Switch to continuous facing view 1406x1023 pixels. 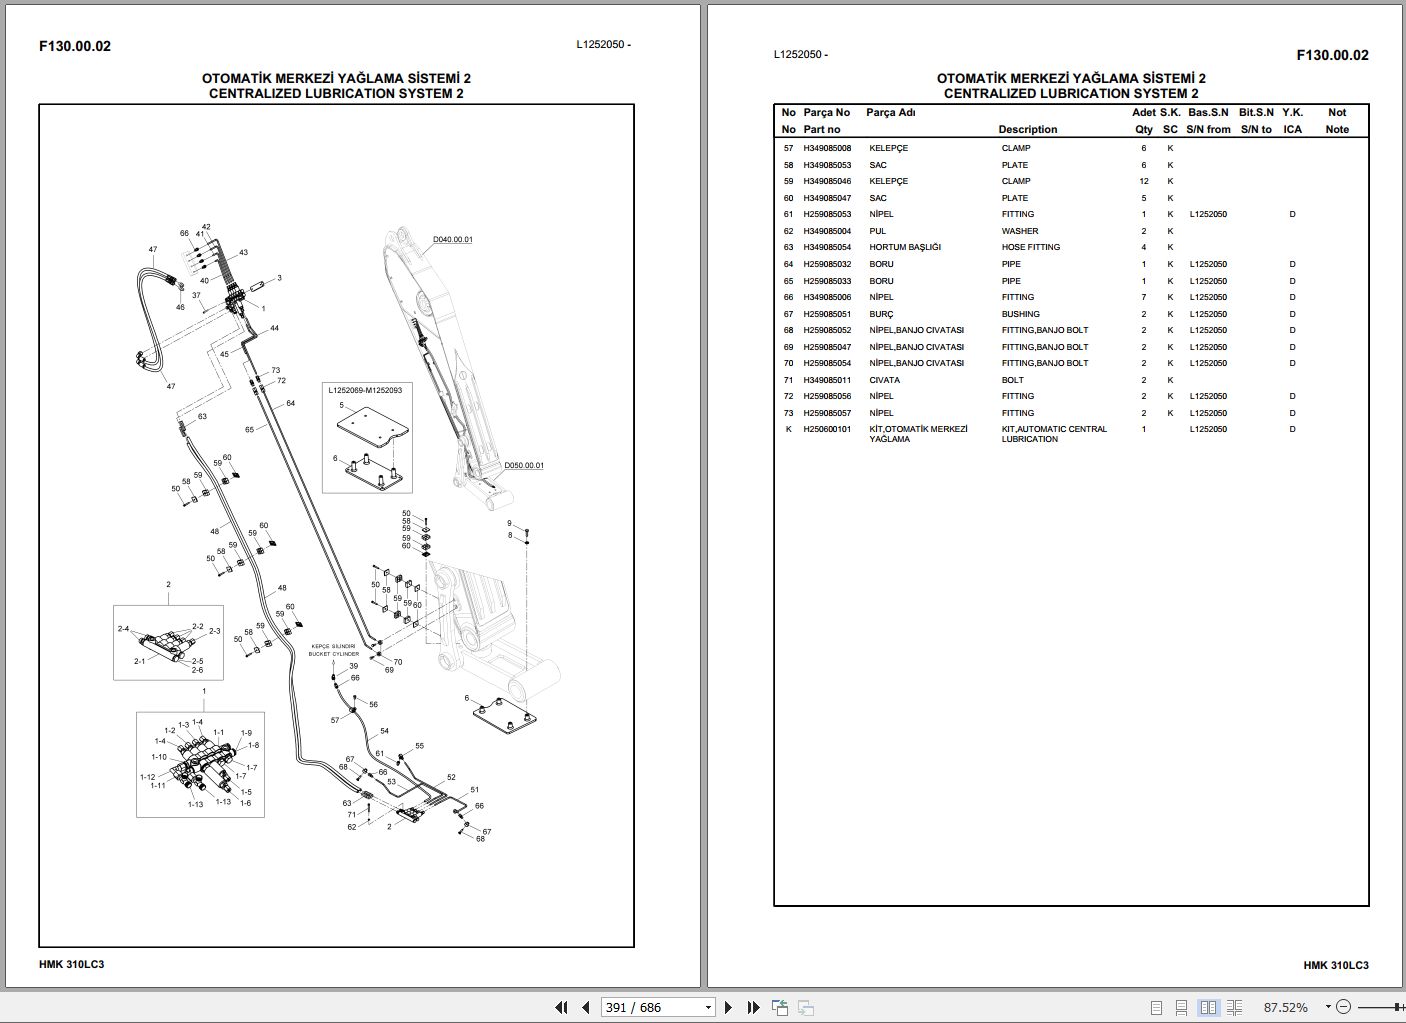coord(1235,1007)
